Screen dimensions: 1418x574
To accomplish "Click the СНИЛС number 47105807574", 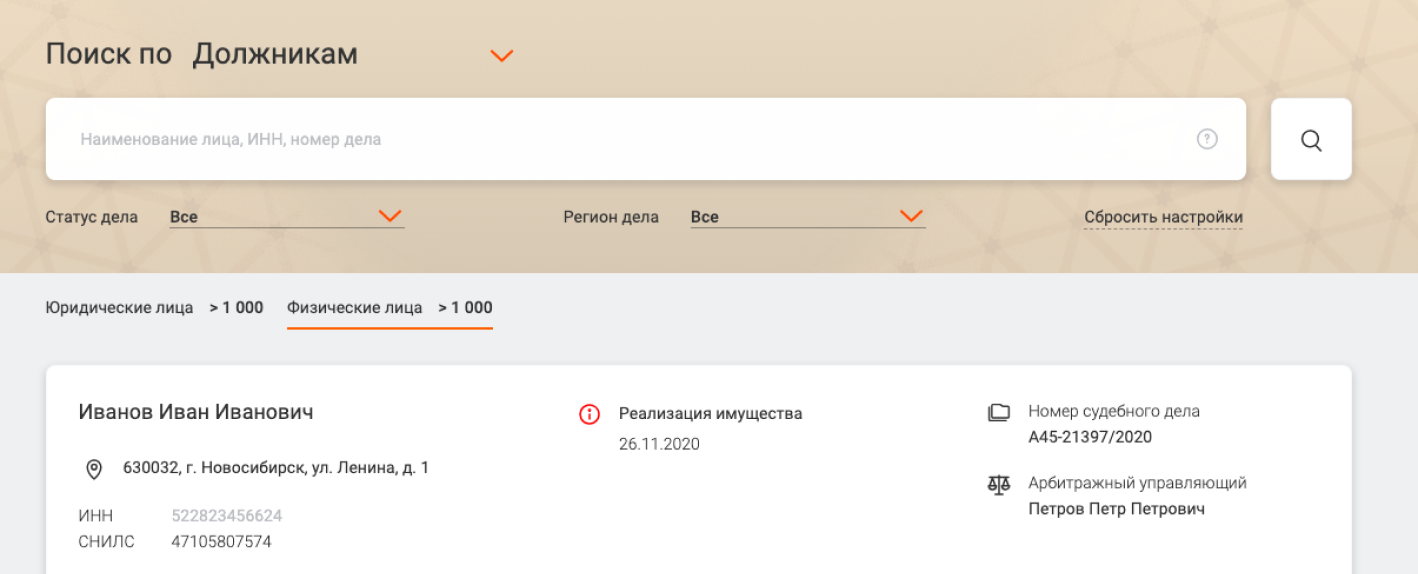I will (221, 542).
